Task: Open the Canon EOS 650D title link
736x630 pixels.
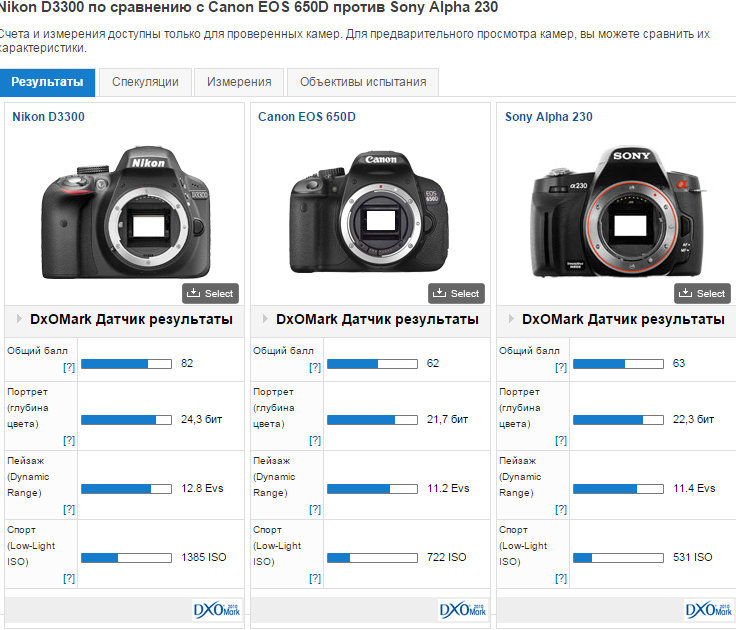Action: 307,117
